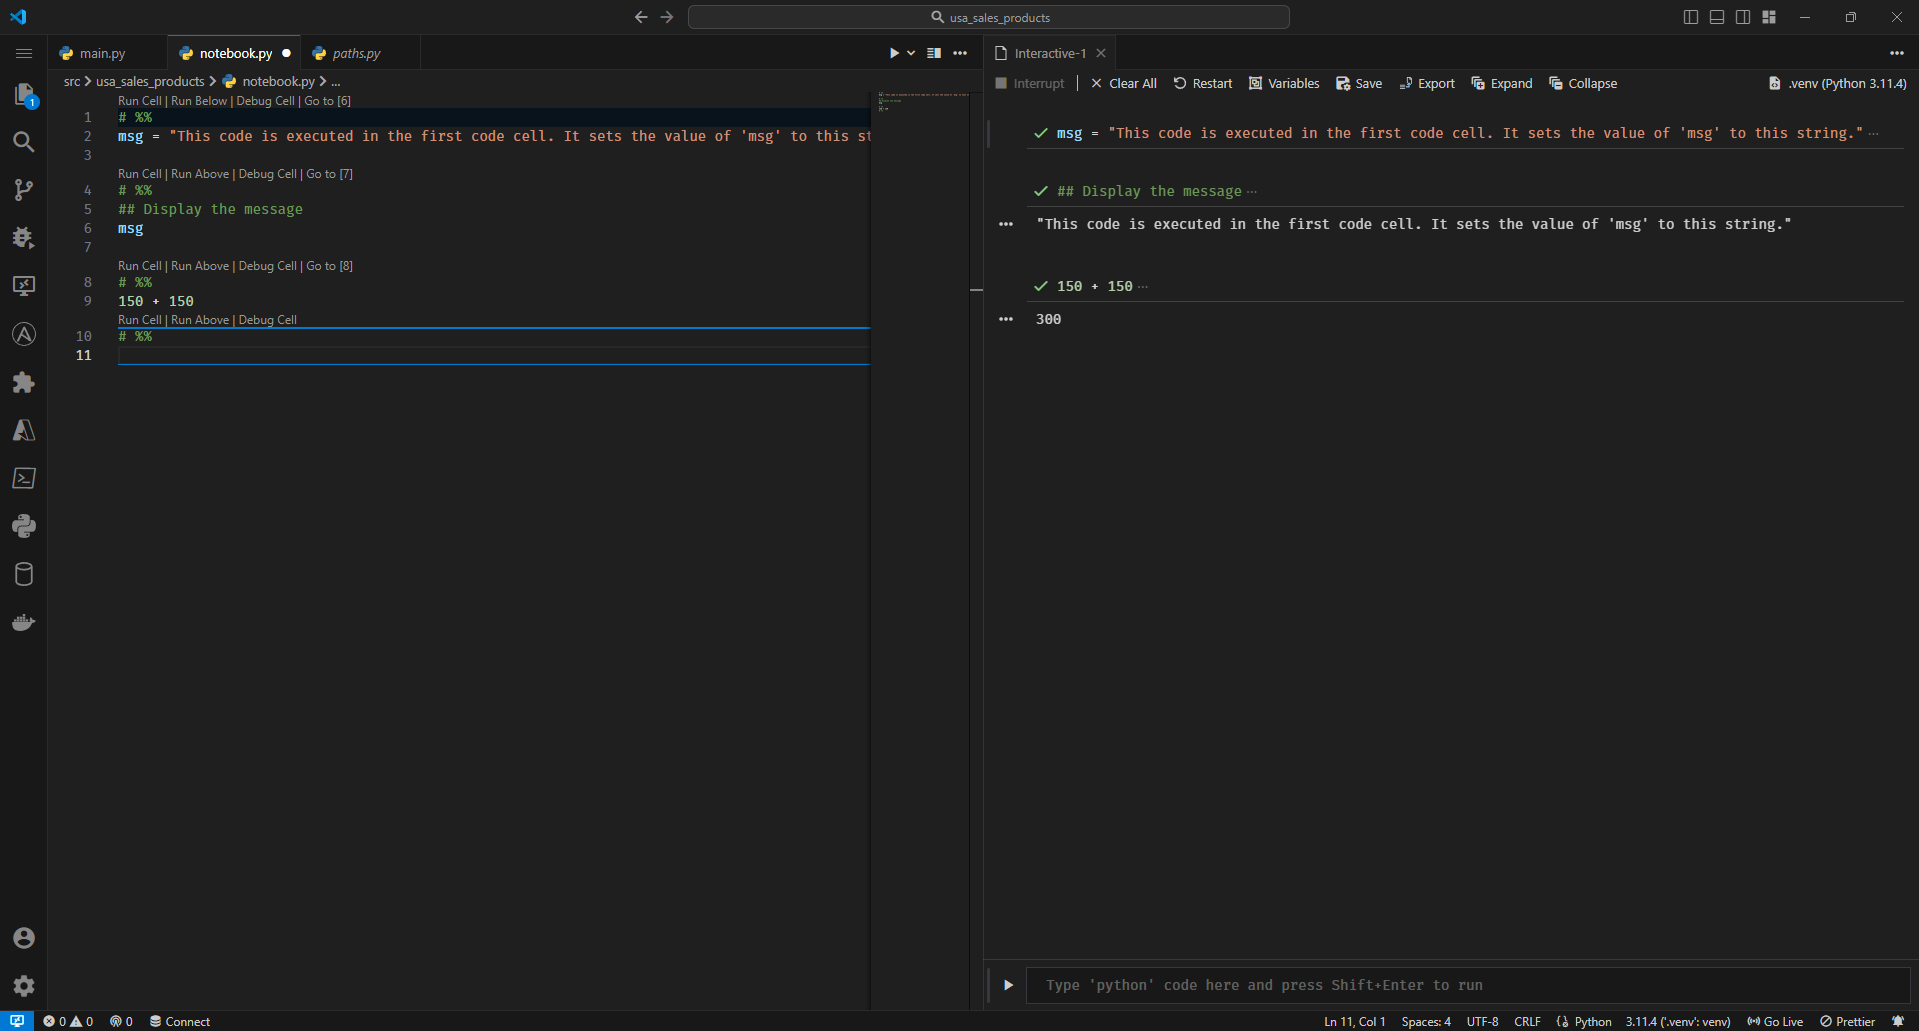This screenshot has width=1919, height=1031.
Task: Open the remote window status indicator
Action: pyautogui.click(x=17, y=1021)
